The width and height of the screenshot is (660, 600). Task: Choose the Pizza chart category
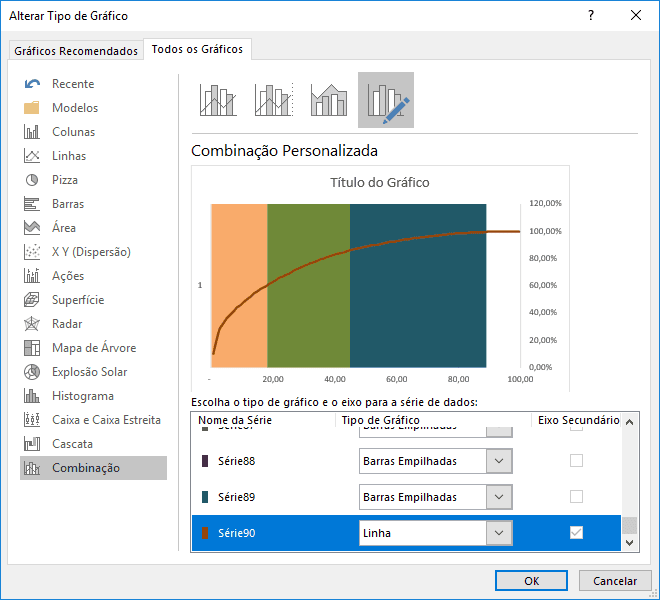click(65, 180)
